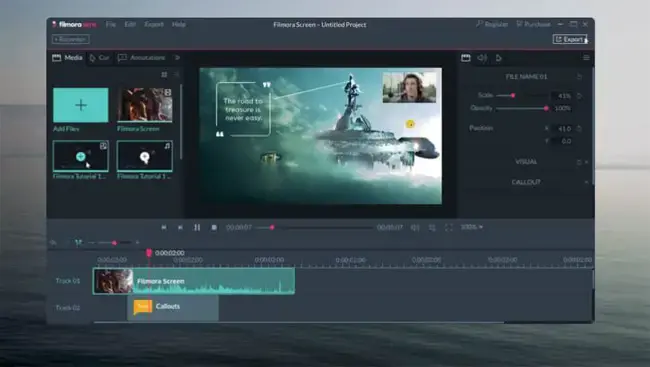650x367 pixels.
Task: Switch to the Media tab
Action: pyautogui.click(x=67, y=58)
